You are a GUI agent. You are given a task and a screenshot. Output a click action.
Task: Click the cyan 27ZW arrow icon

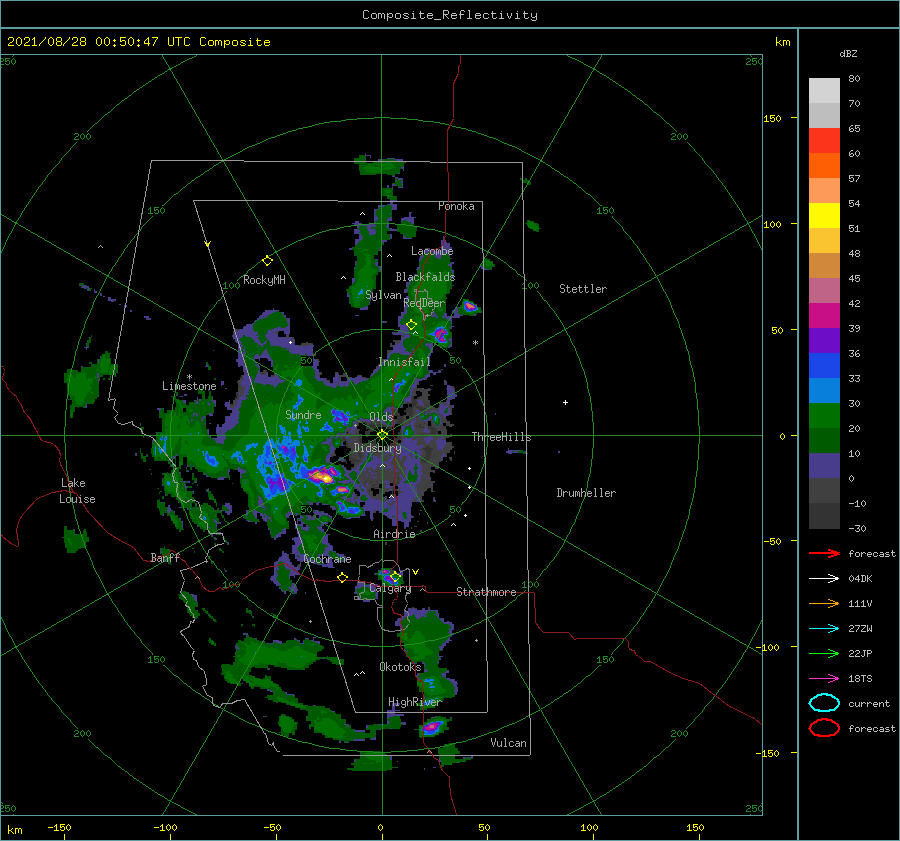[x=824, y=629]
